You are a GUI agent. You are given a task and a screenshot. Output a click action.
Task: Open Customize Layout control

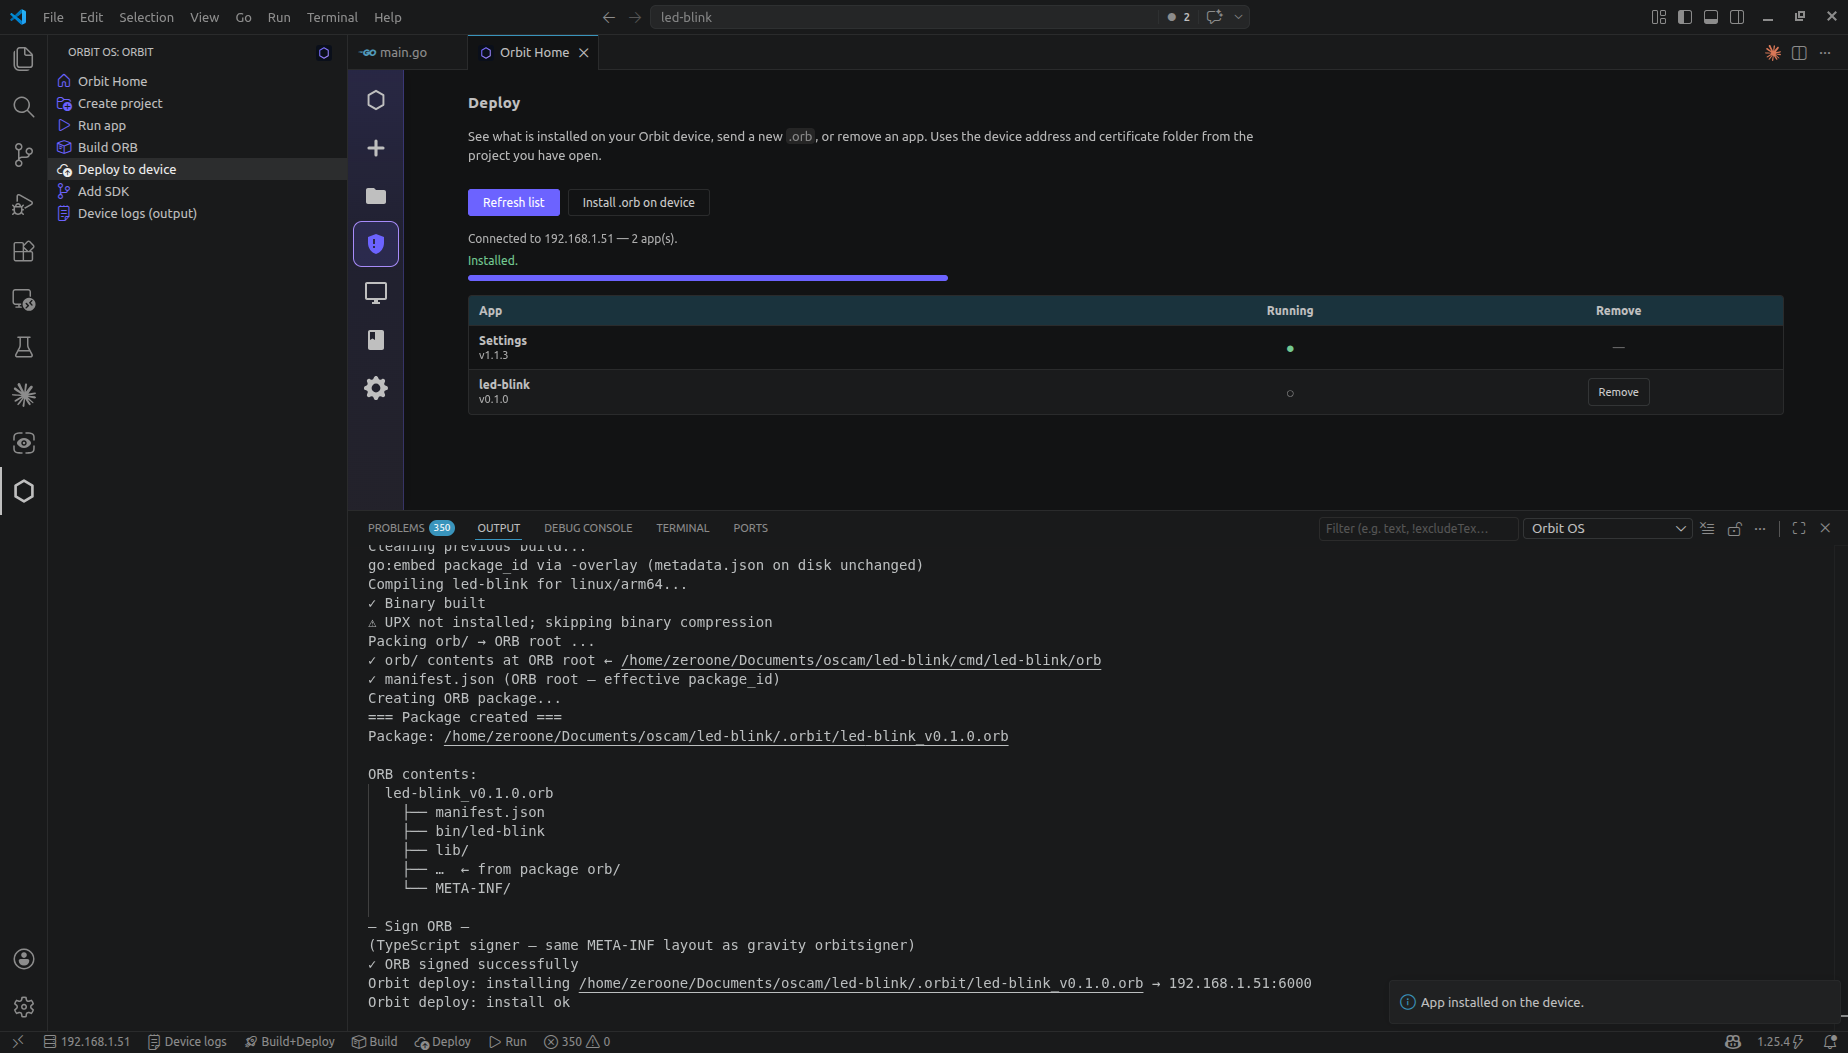(1659, 17)
